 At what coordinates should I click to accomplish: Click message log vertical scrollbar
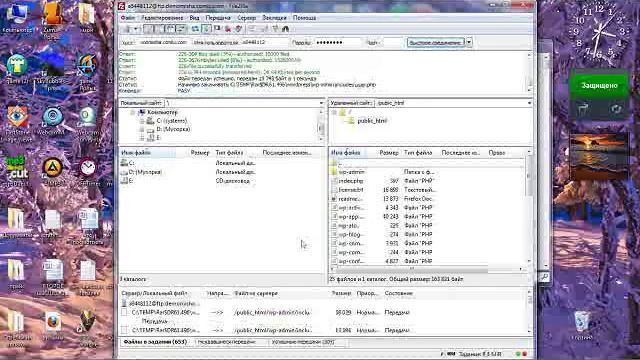530,73
